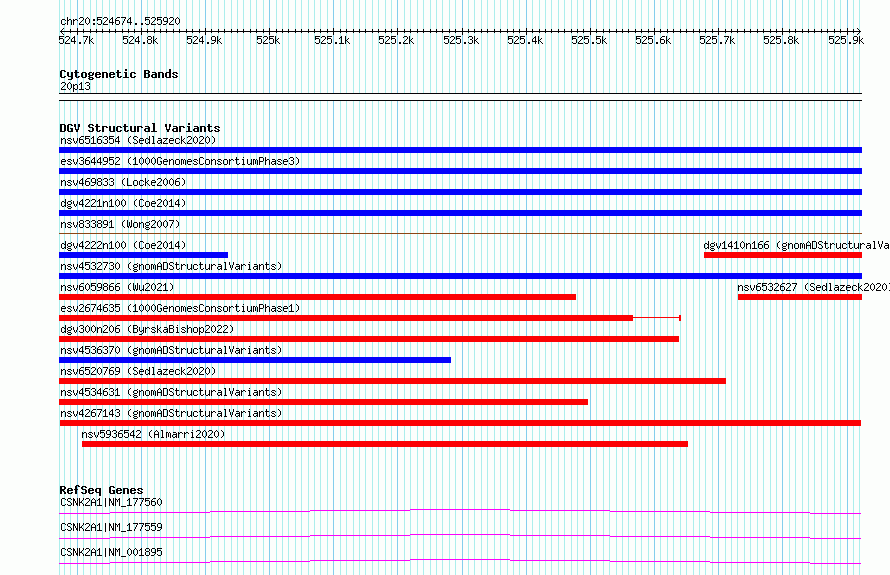Open the nsv4267143 (gnomADStructuralVariants) variant

click(x=171, y=413)
